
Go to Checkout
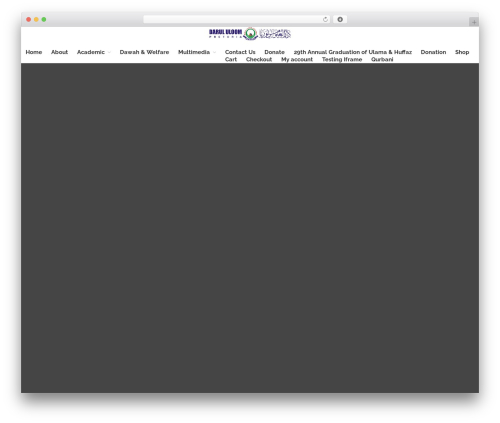point(259,59)
